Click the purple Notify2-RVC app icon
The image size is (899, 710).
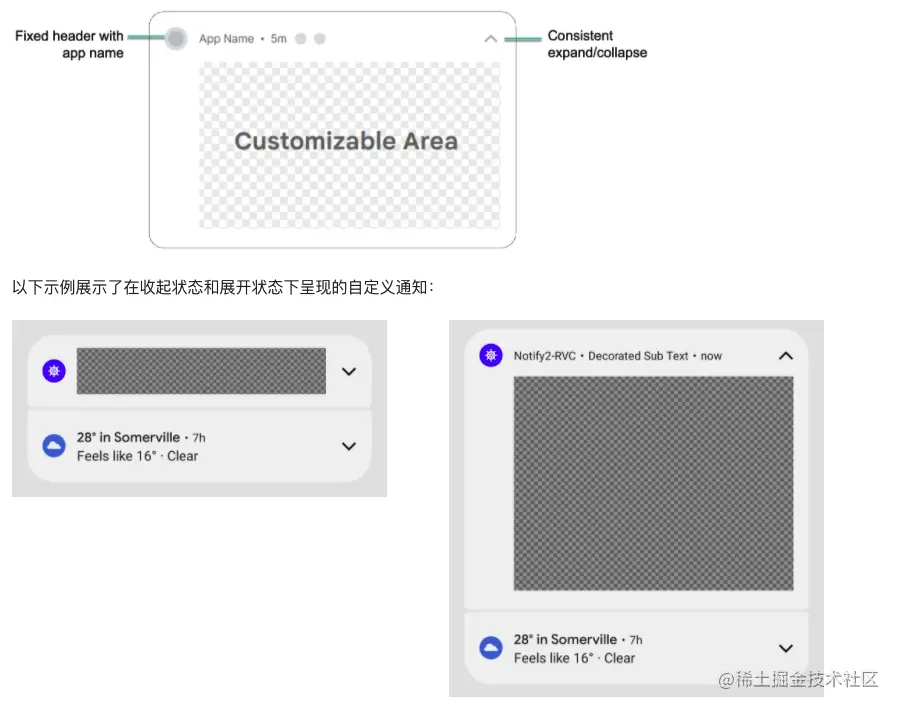coord(491,356)
